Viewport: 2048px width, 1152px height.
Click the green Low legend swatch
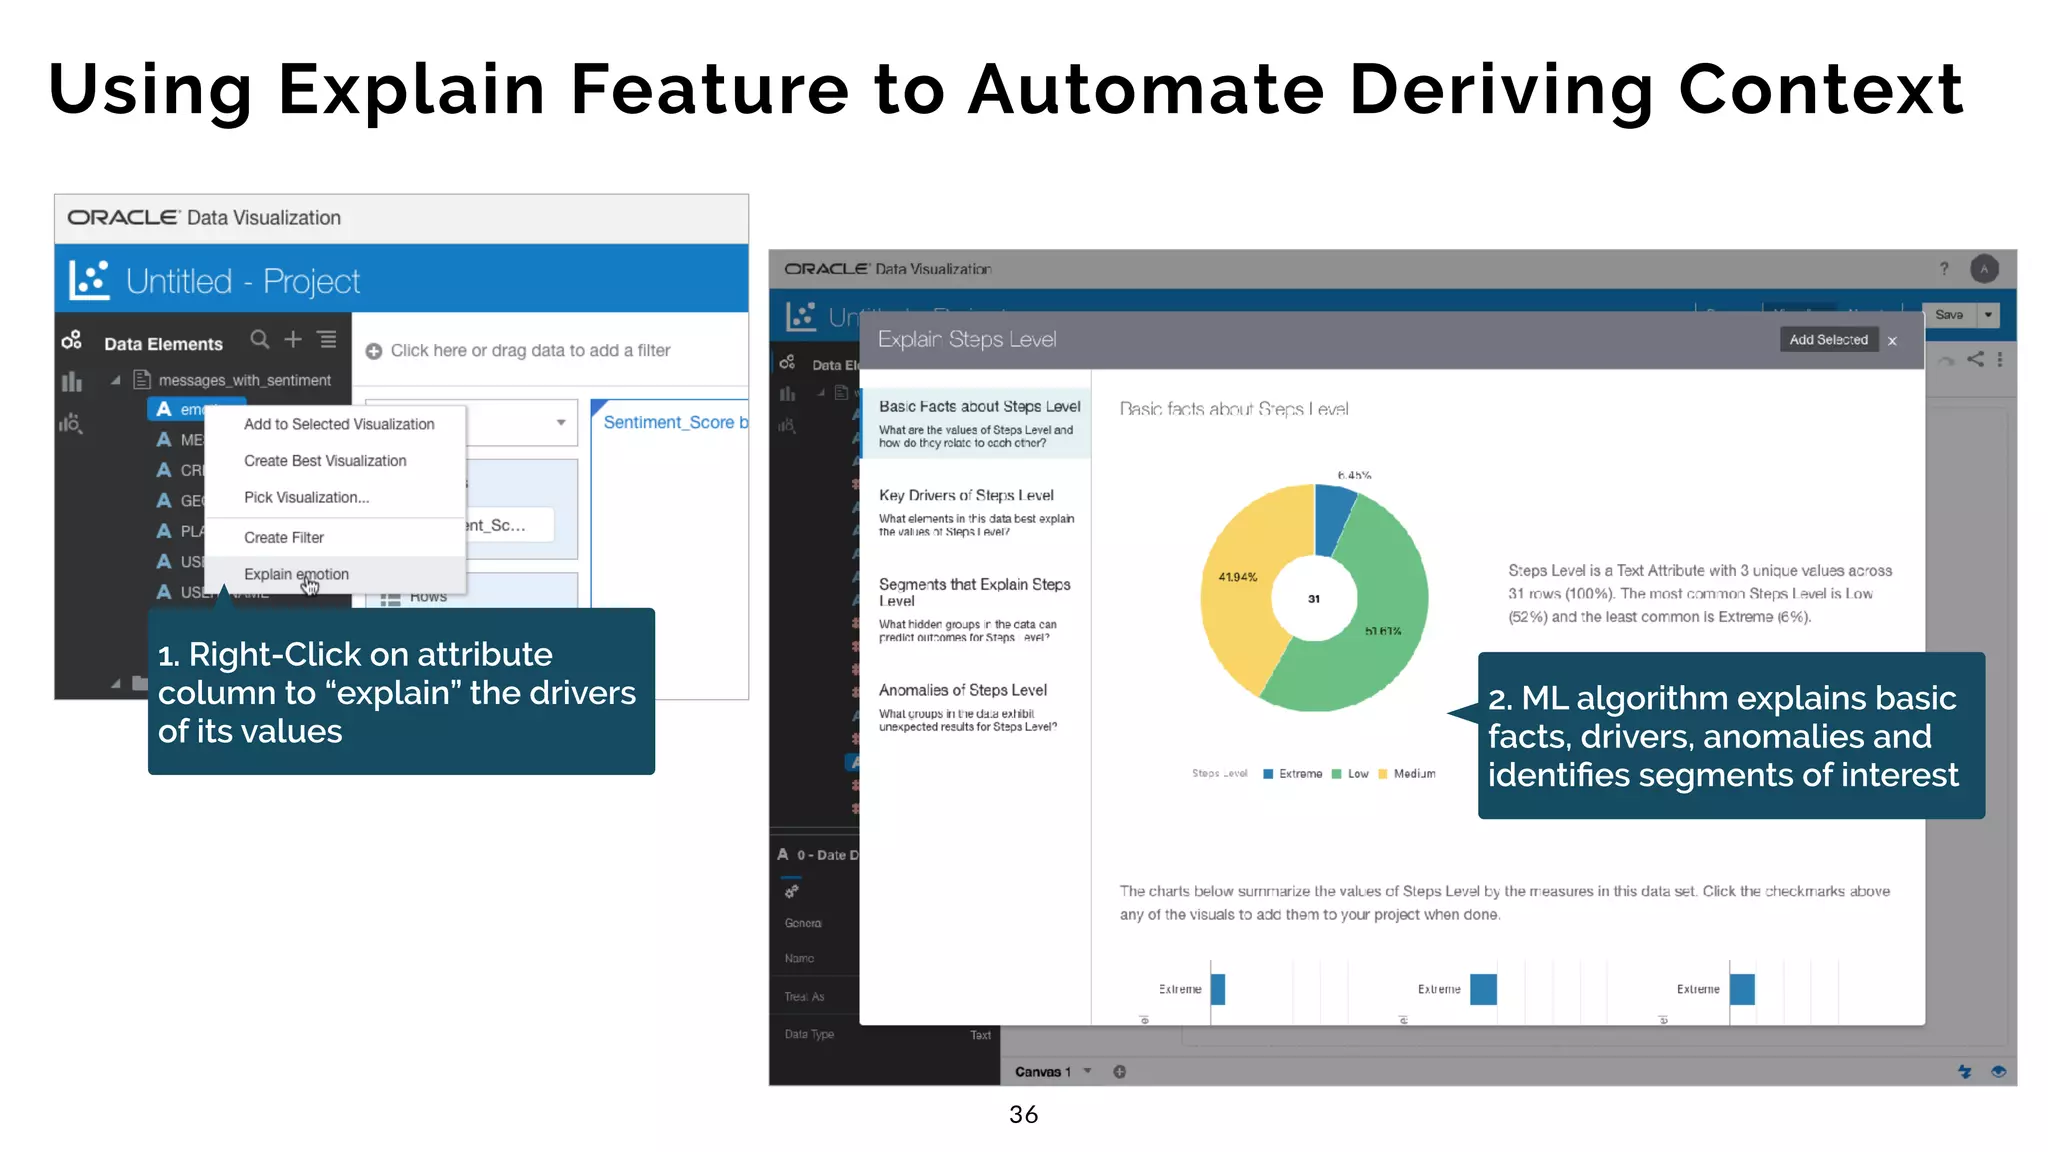1336,774
